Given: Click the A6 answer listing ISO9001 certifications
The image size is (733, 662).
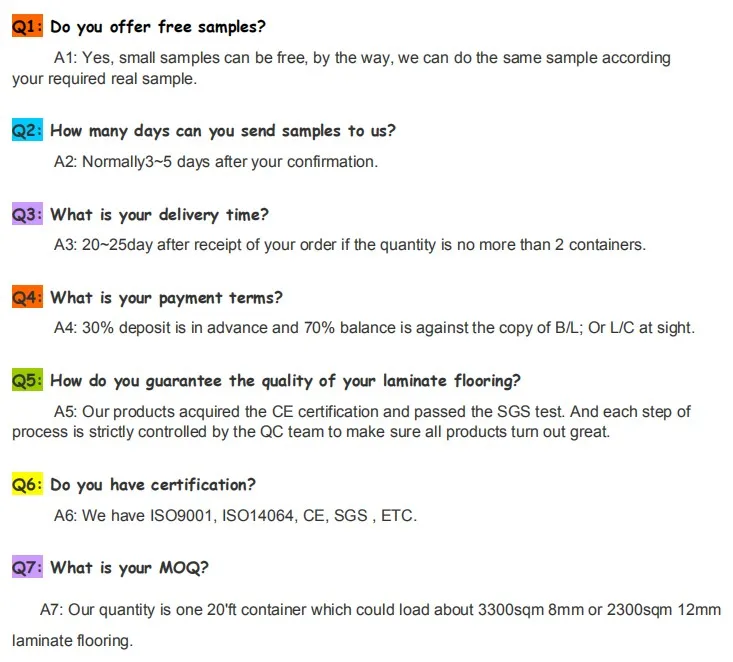Looking at the screenshot, I should coord(234,516).
